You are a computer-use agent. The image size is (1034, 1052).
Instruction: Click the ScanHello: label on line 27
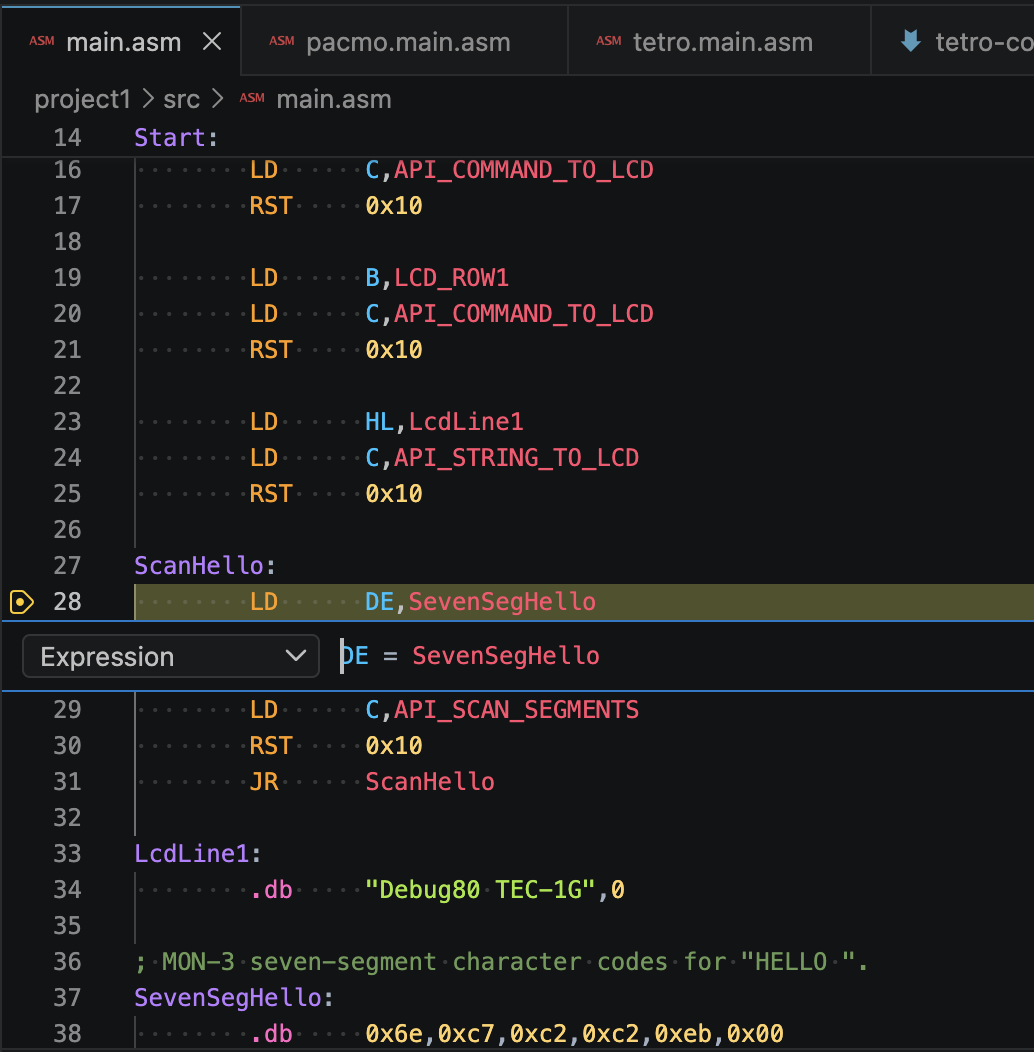(x=205, y=566)
